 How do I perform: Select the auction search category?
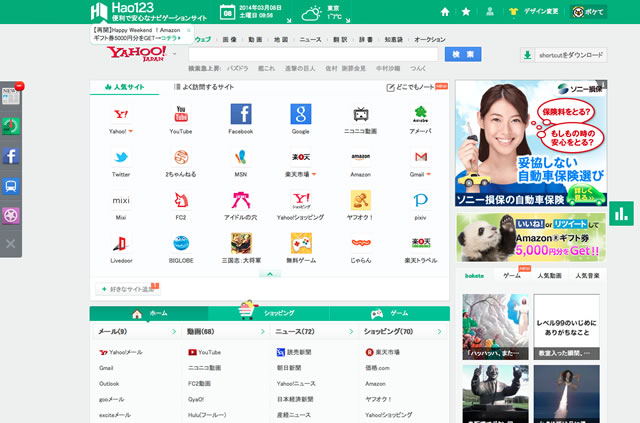pos(429,40)
